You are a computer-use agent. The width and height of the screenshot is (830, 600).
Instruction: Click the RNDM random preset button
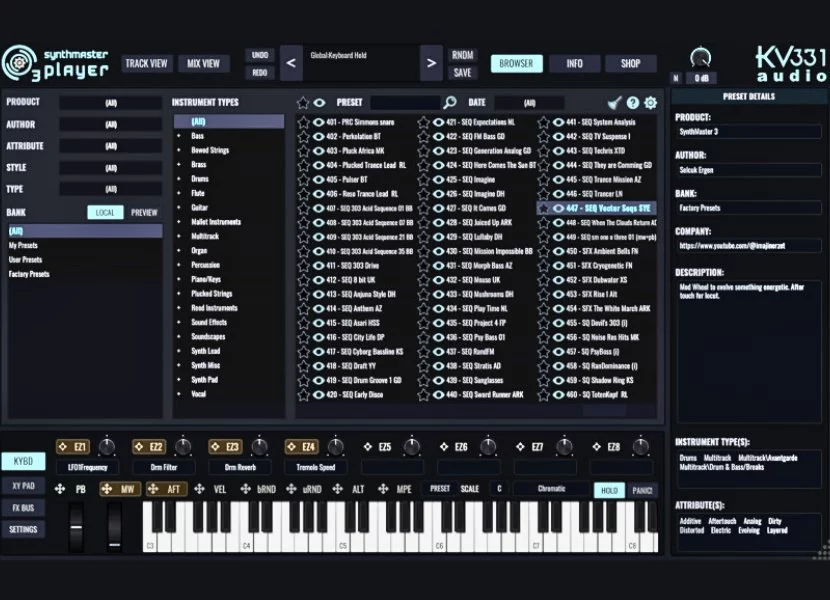click(462, 55)
